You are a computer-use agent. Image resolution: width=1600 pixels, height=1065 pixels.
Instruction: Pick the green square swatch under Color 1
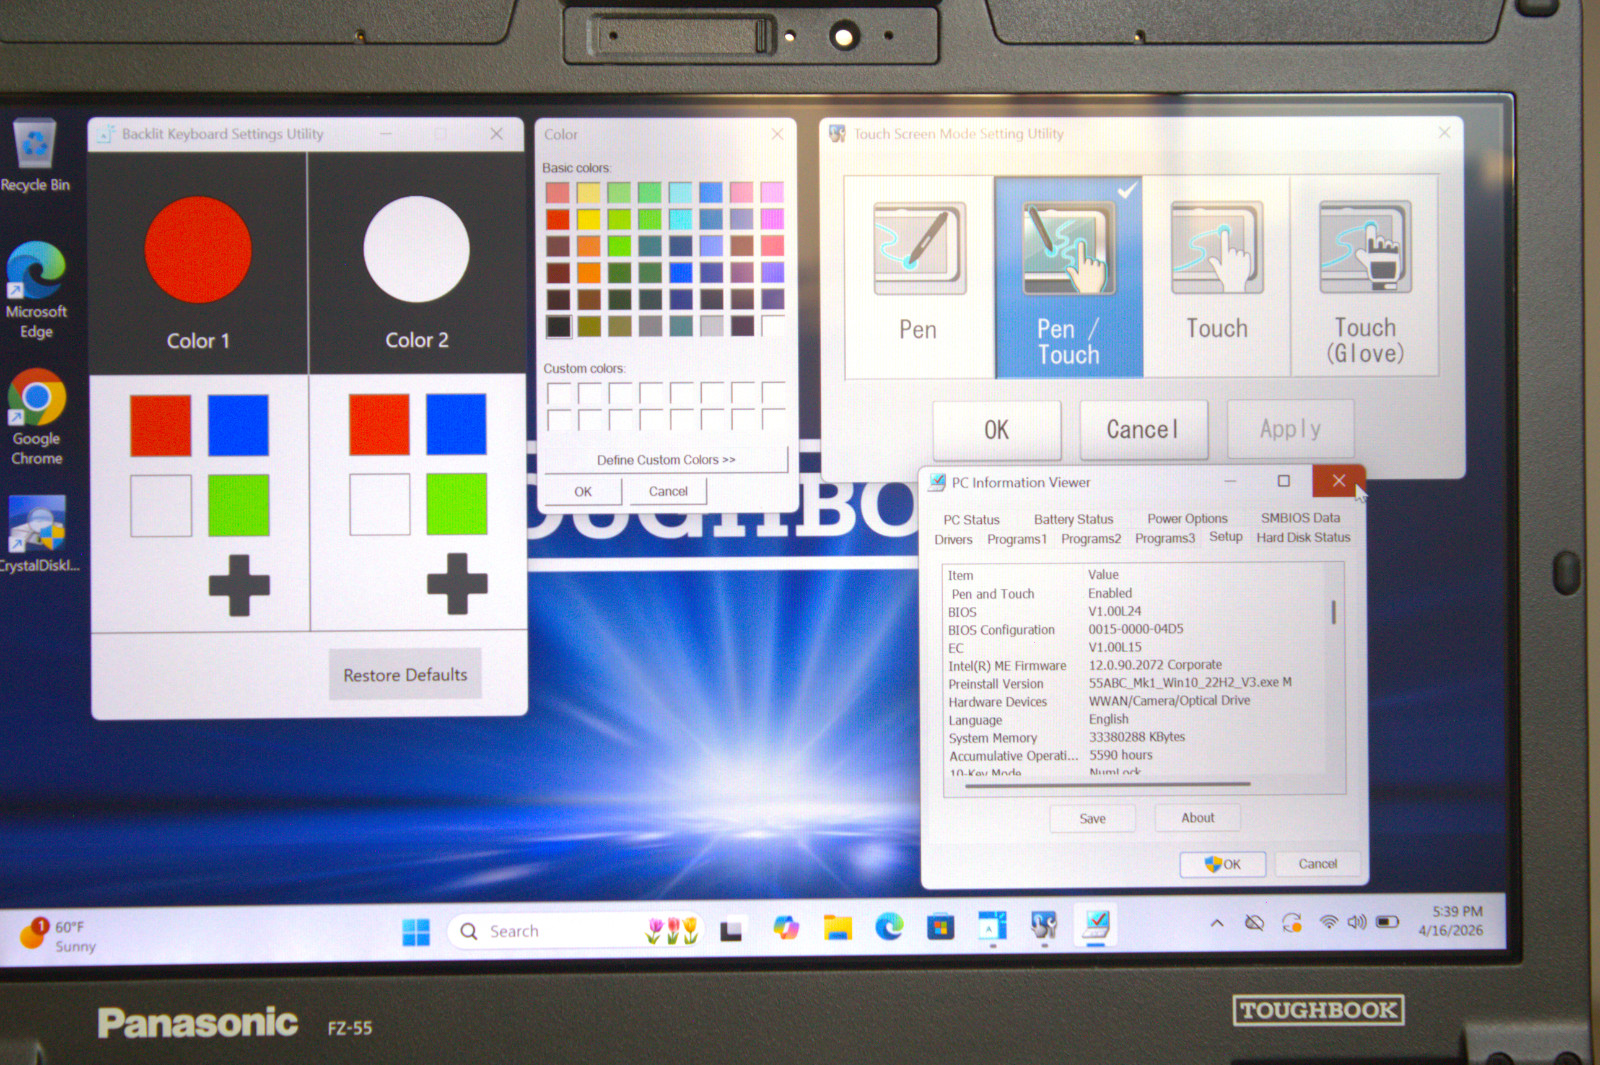(x=238, y=505)
